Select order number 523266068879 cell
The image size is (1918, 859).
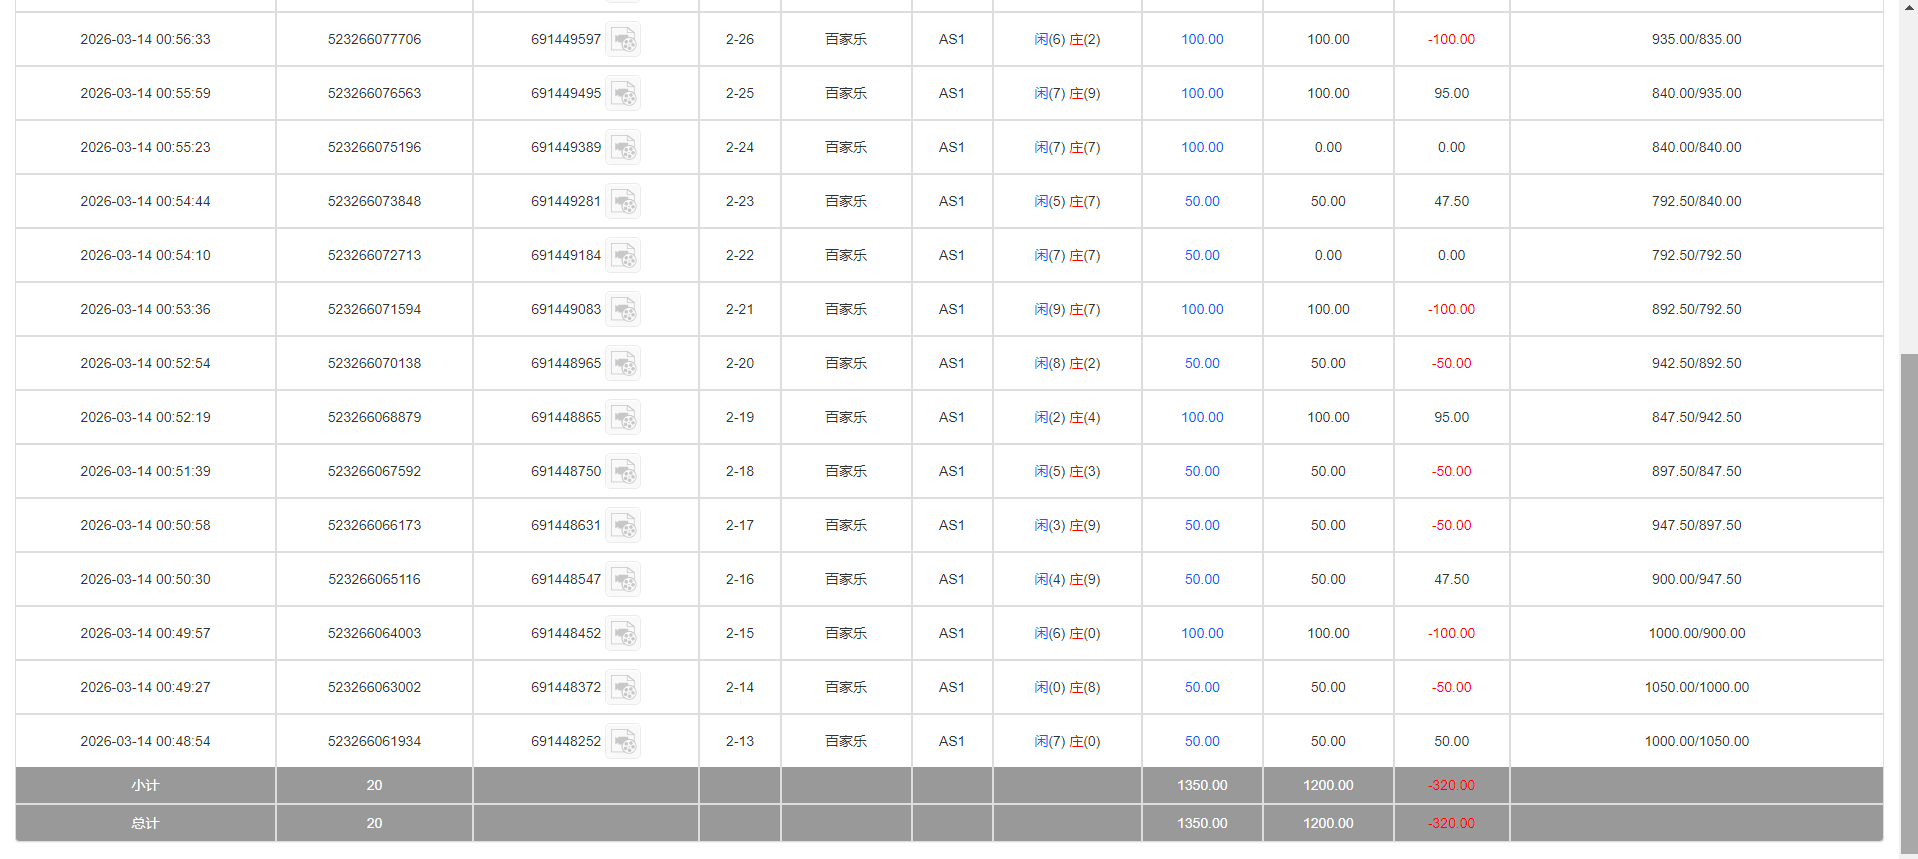pos(374,418)
